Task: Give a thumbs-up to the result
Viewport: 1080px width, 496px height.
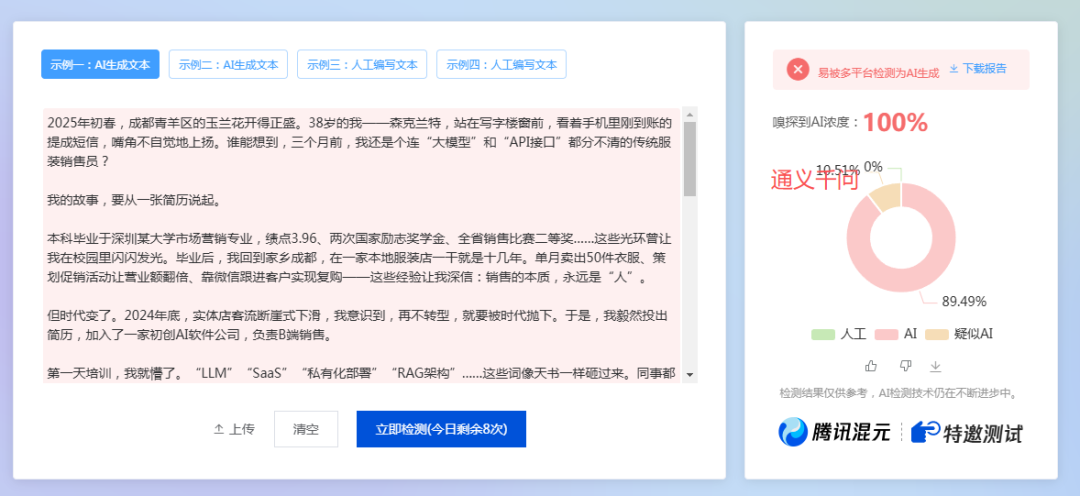Action: pyautogui.click(x=871, y=366)
